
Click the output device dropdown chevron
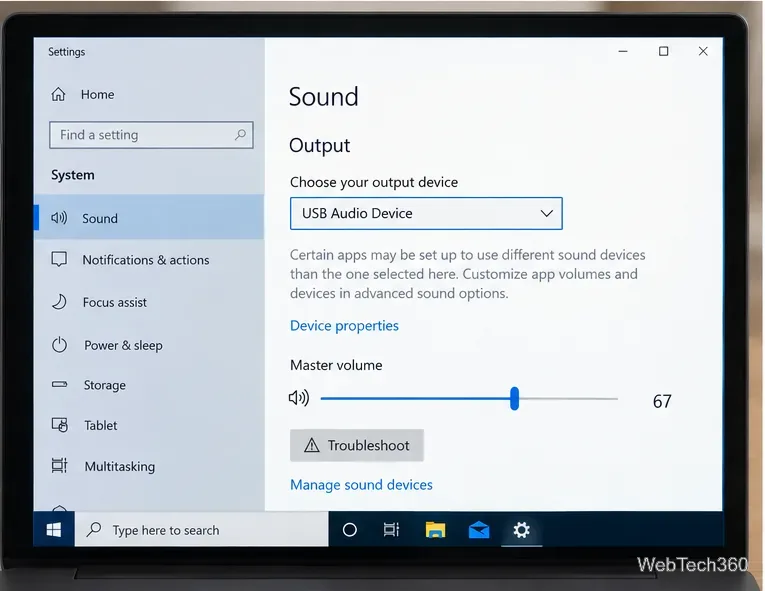(546, 213)
